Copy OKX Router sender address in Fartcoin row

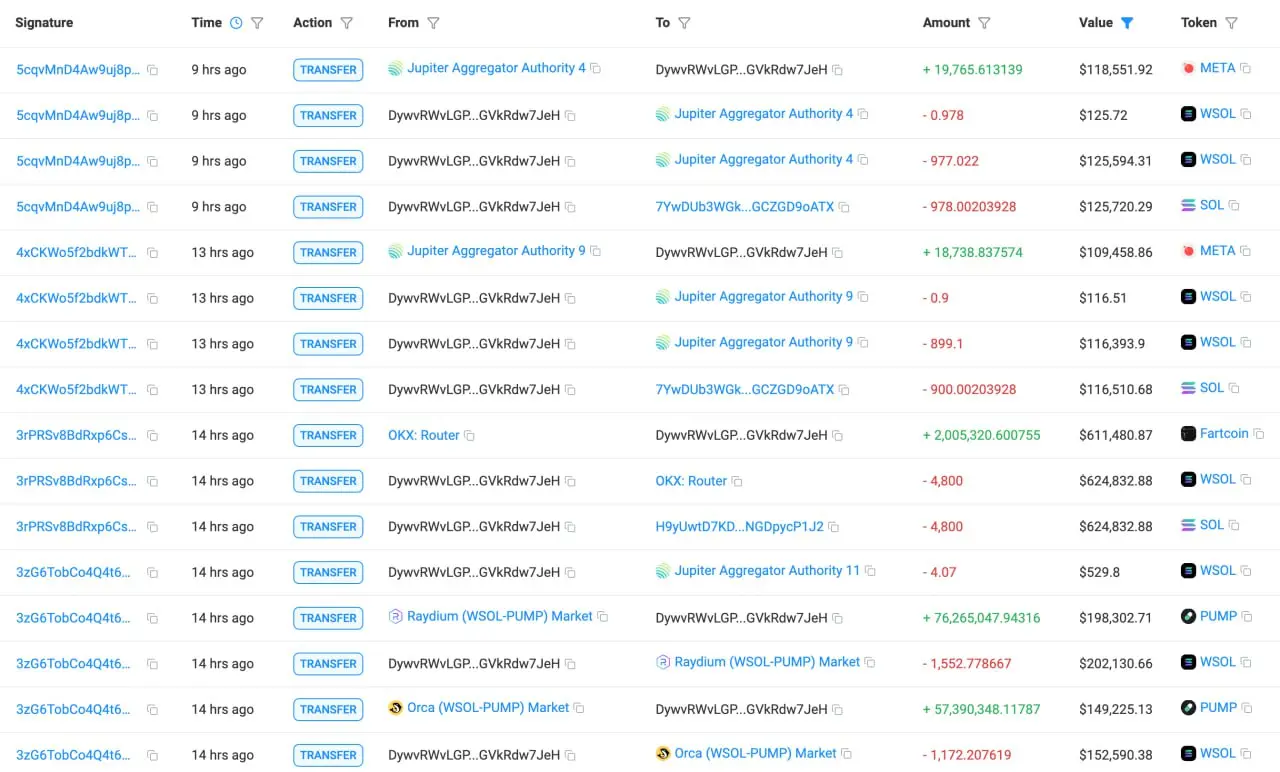tap(469, 436)
